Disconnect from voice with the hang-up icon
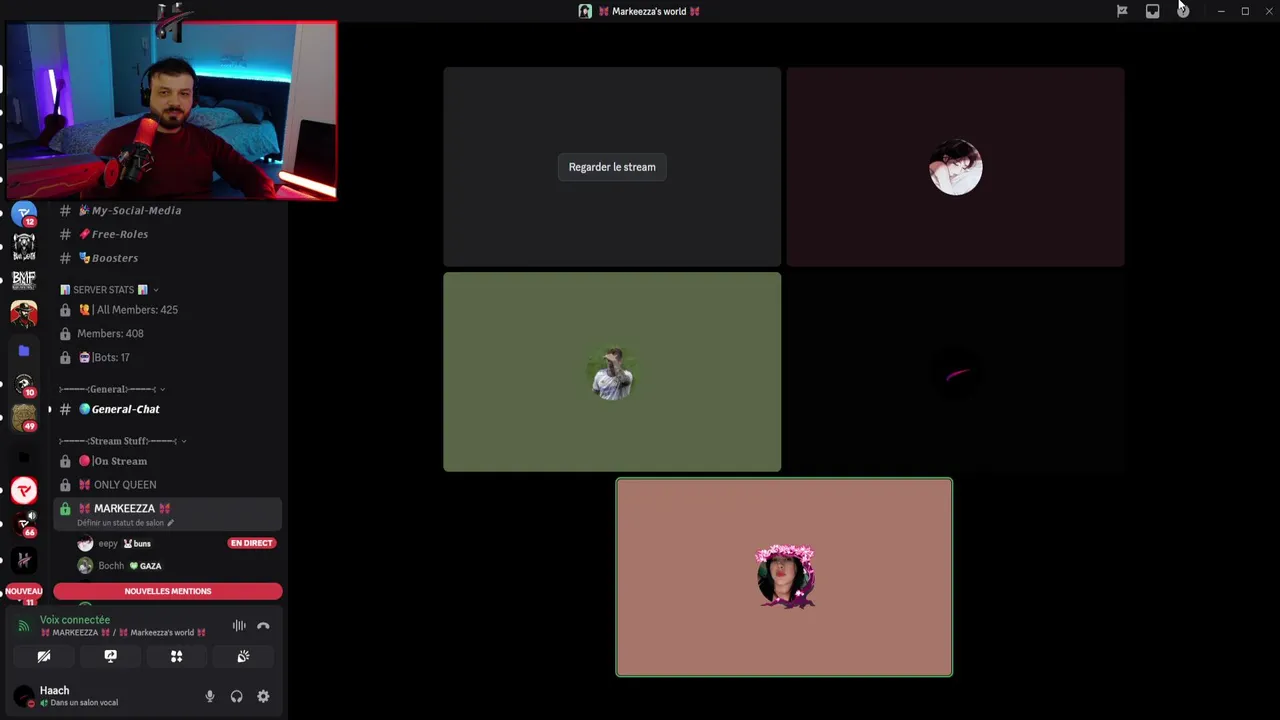The width and height of the screenshot is (1280, 720). (263, 626)
